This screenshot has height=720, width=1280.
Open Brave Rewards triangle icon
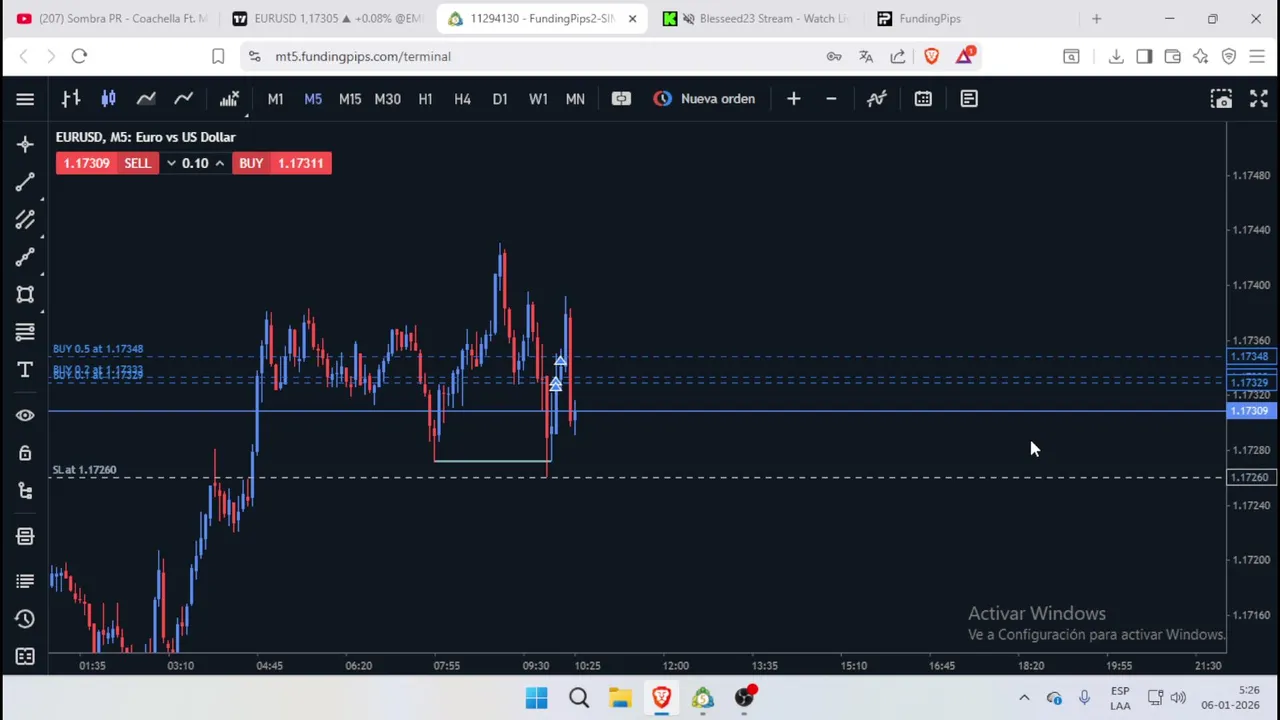point(964,56)
